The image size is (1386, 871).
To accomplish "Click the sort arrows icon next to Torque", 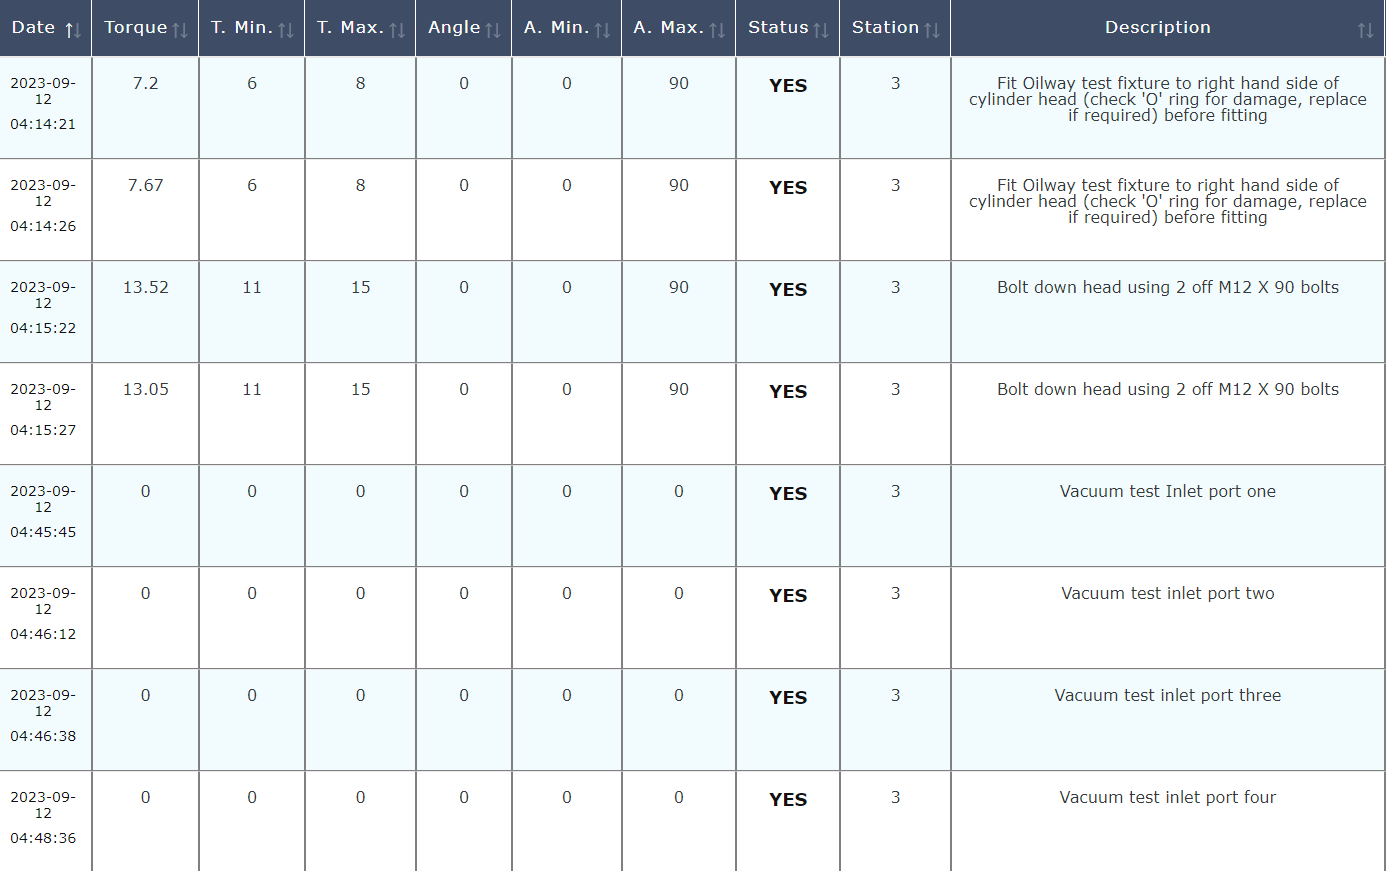I will pos(180,30).
